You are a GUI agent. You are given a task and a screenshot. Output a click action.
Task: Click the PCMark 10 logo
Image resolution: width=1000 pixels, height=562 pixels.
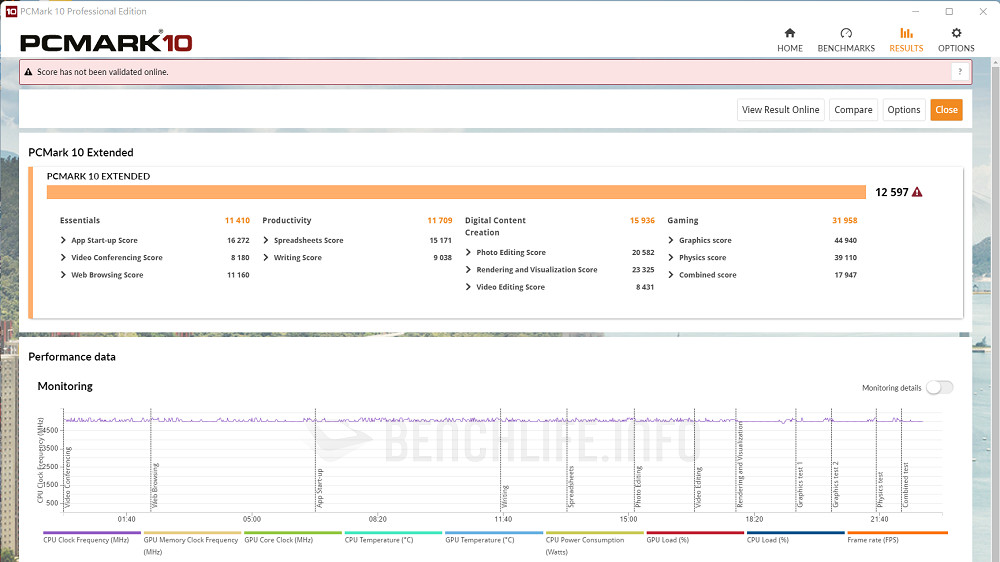tap(106, 42)
